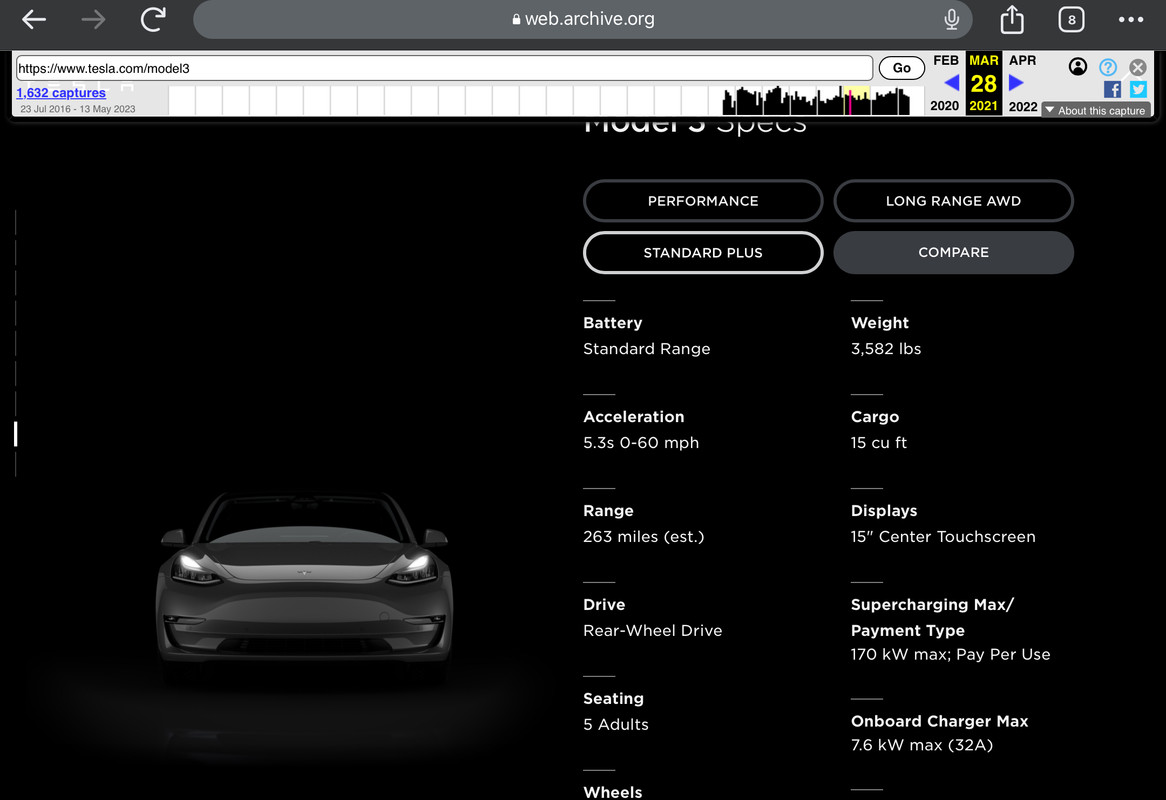
Task: Share capture on Twitter icon
Action: point(1138,90)
